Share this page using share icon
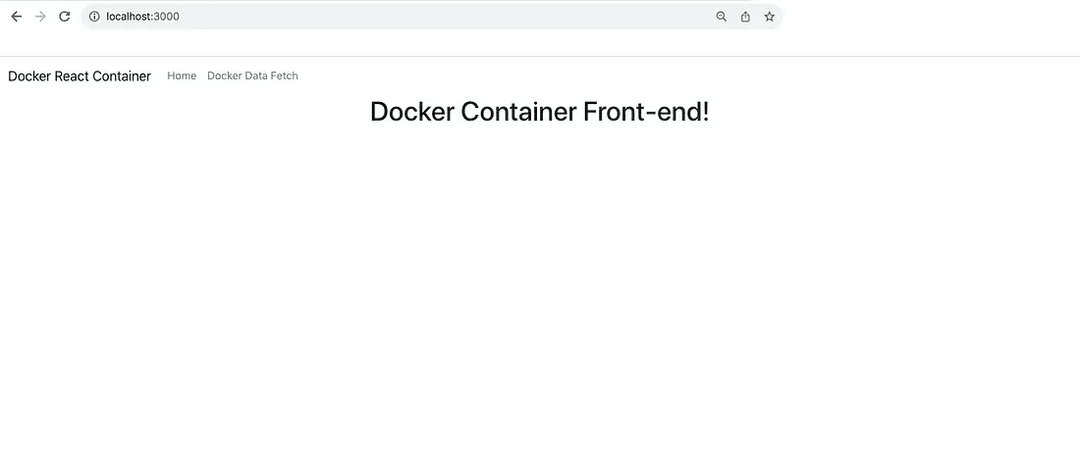The width and height of the screenshot is (1080, 470). [745, 16]
